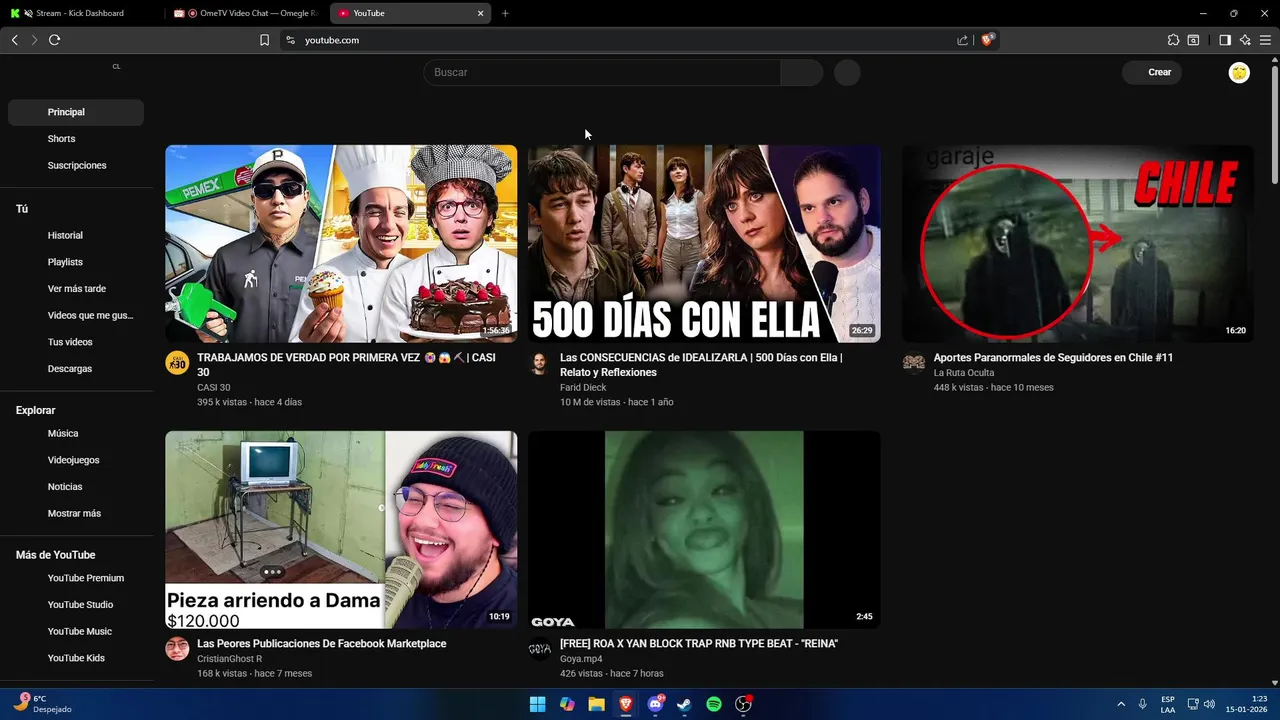Viewport: 1280px width, 720px height.
Task: Open the TRABAJAMOS DE VERDAD video thumbnail
Action: click(341, 244)
